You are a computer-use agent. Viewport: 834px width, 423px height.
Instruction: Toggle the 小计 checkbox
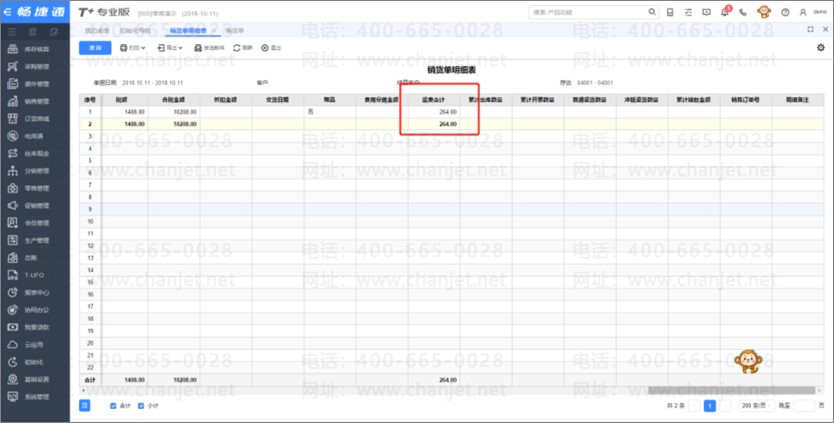tap(141, 406)
